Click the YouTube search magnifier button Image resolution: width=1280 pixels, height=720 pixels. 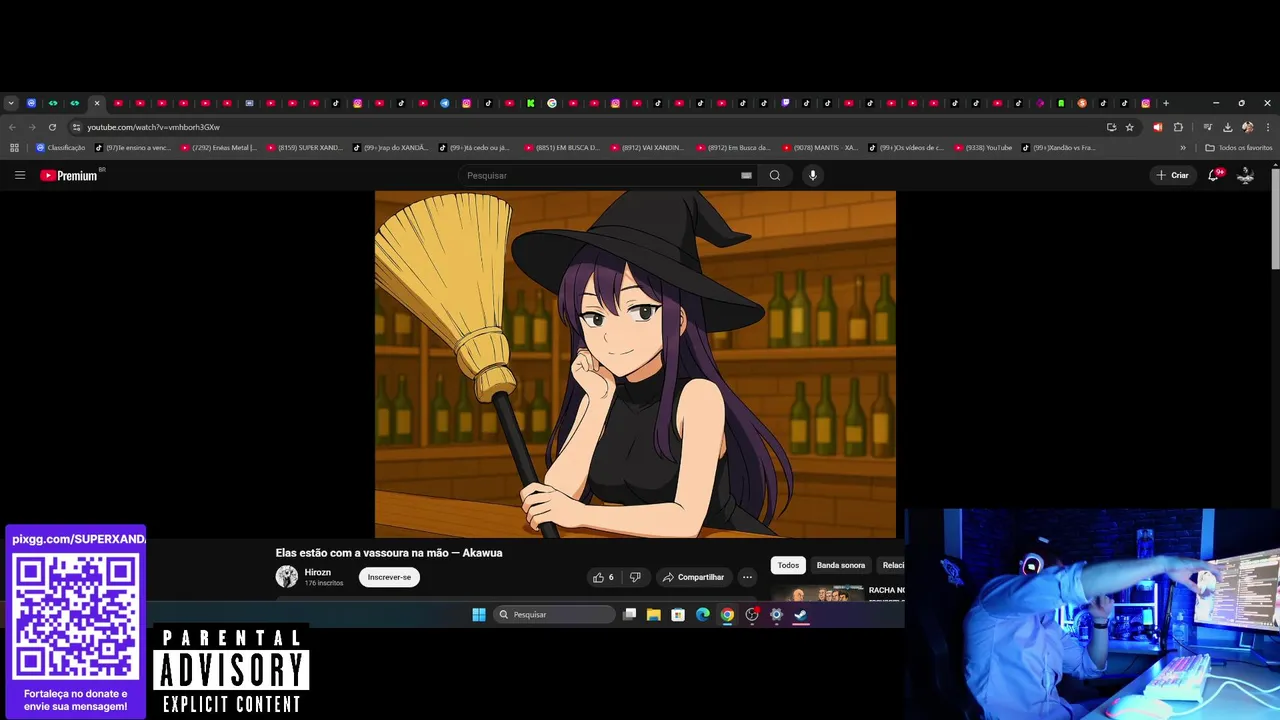[774, 175]
